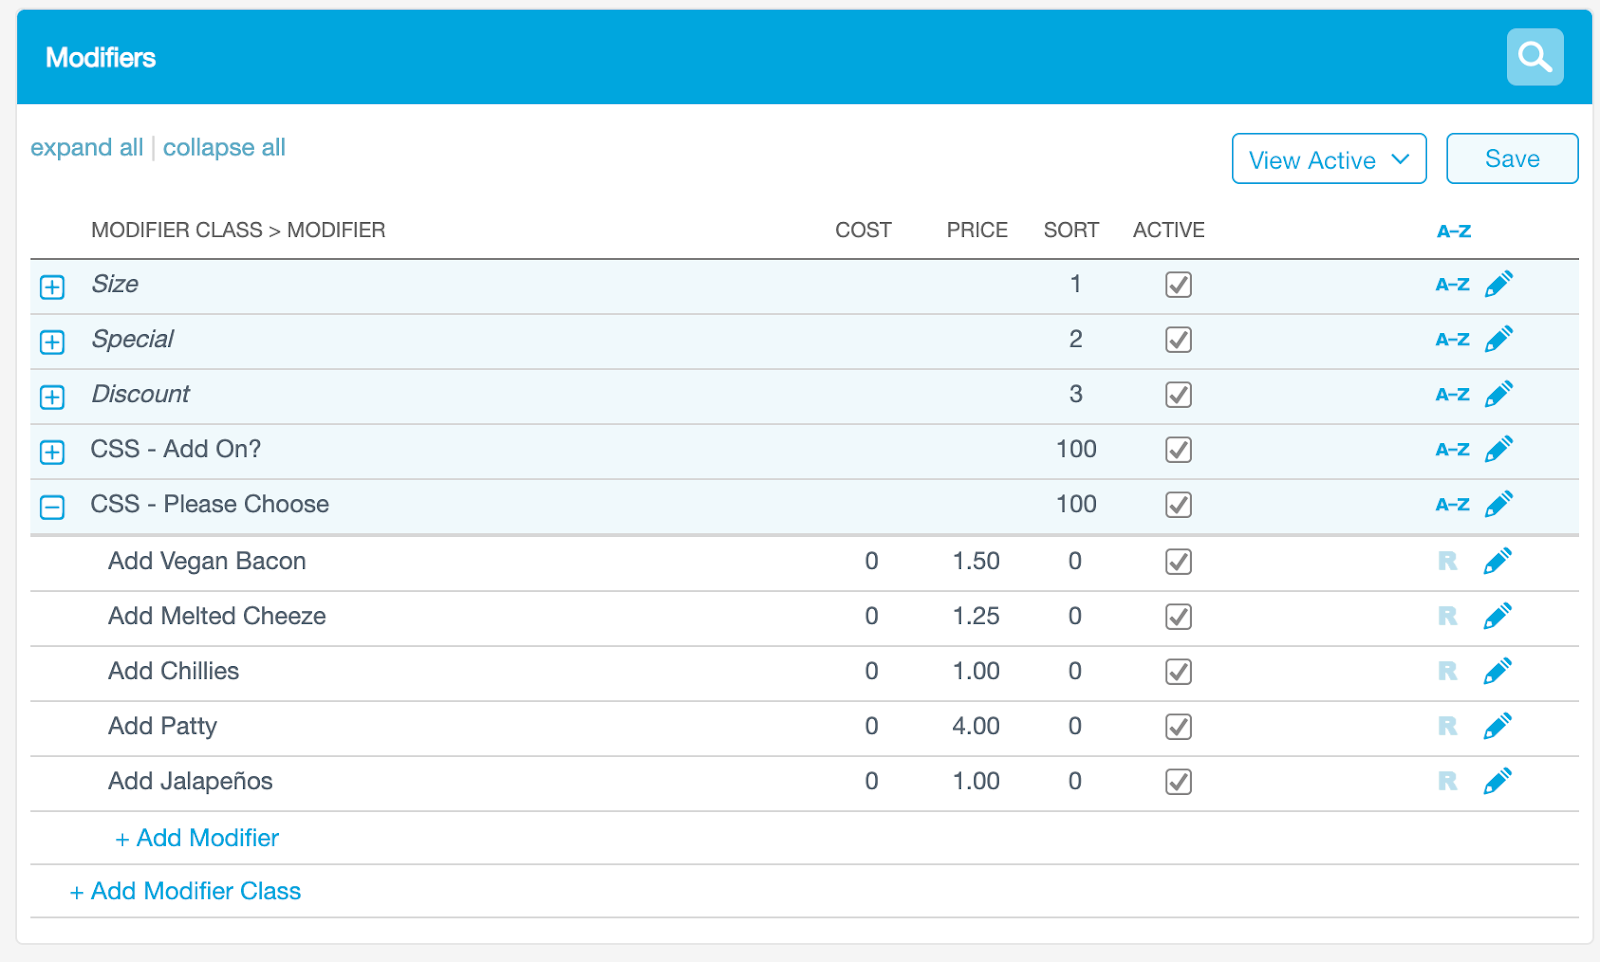Disable Active checkbox for CSS - Add On?
1600x962 pixels.
tap(1178, 450)
